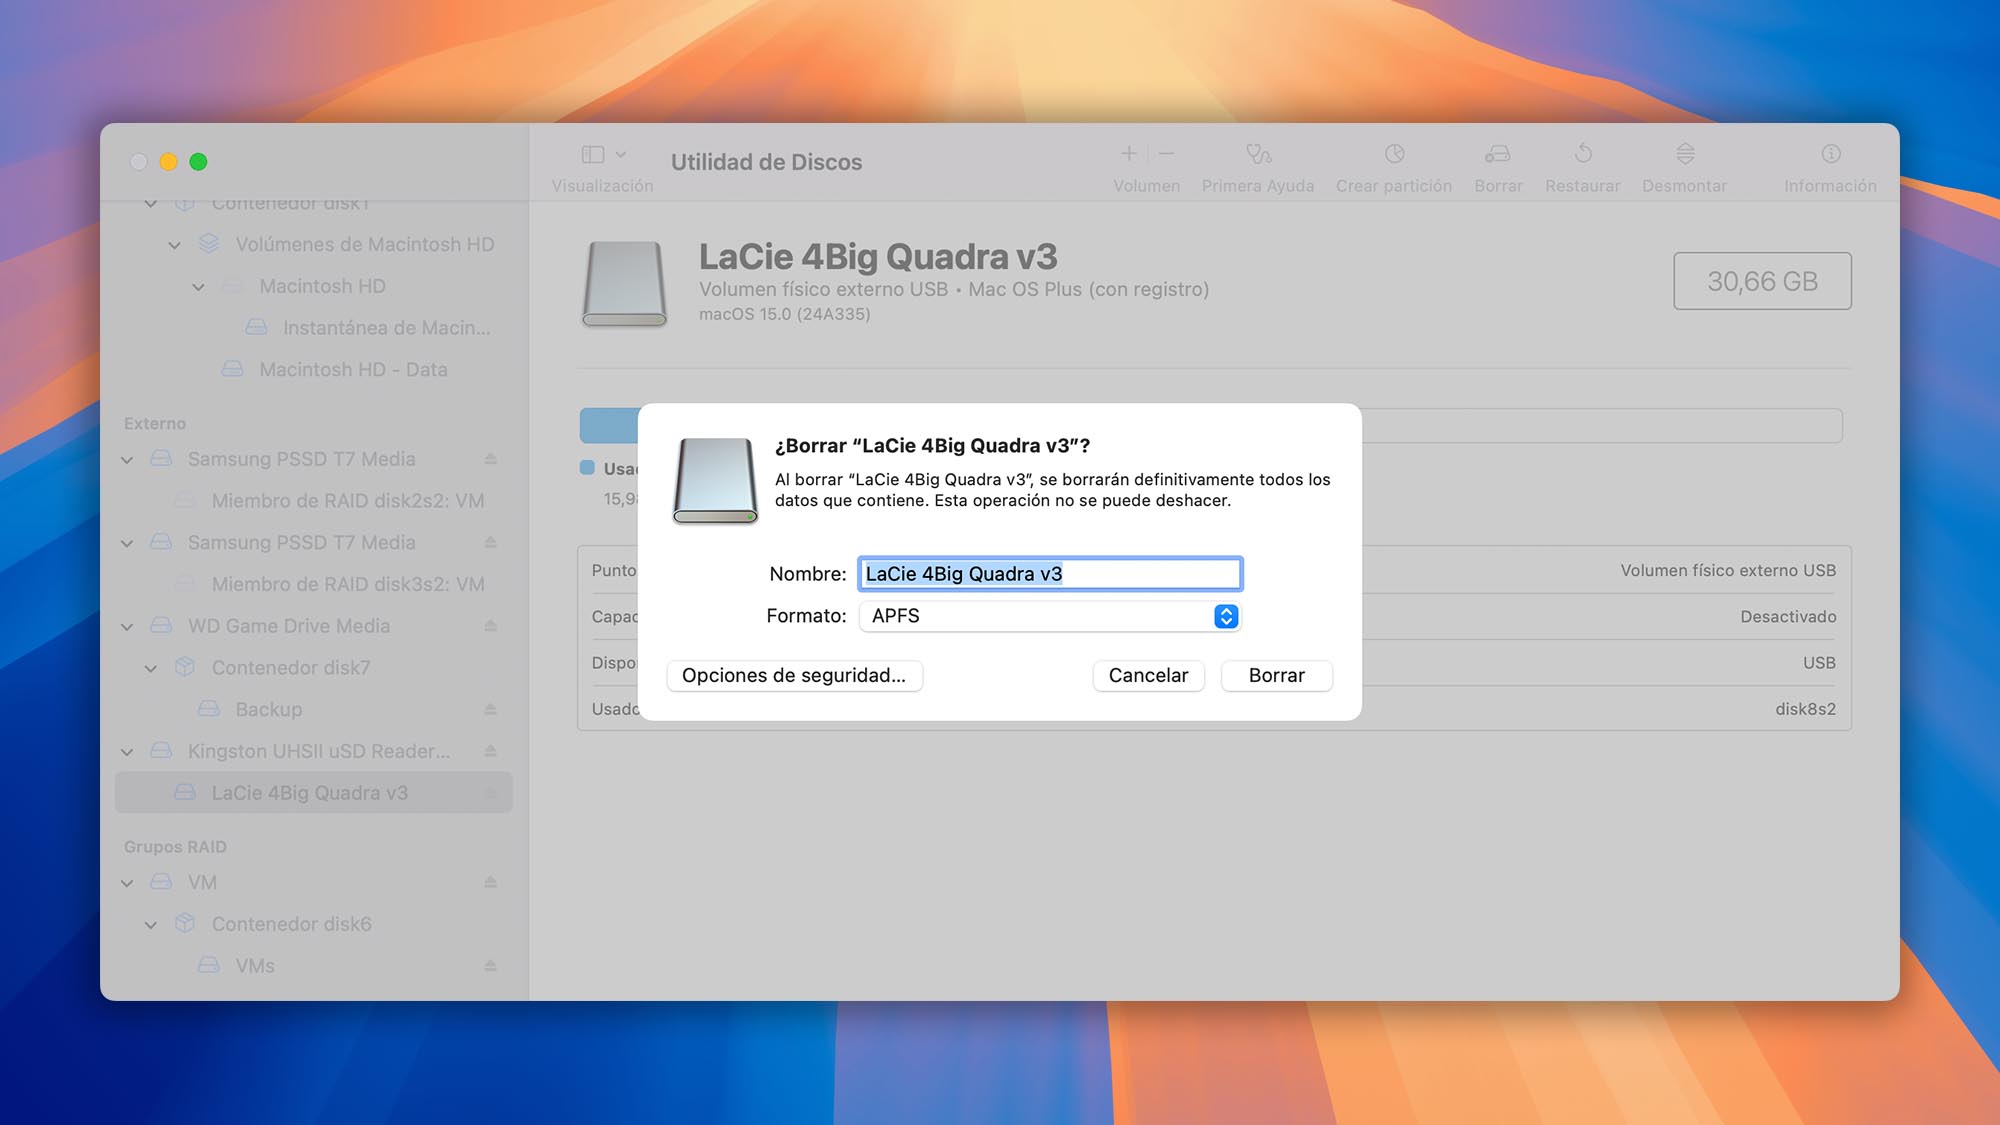Open the Visualización dropdown chevron
This screenshot has height=1125, width=2000.
pyautogui.click(x=621, y=154)
